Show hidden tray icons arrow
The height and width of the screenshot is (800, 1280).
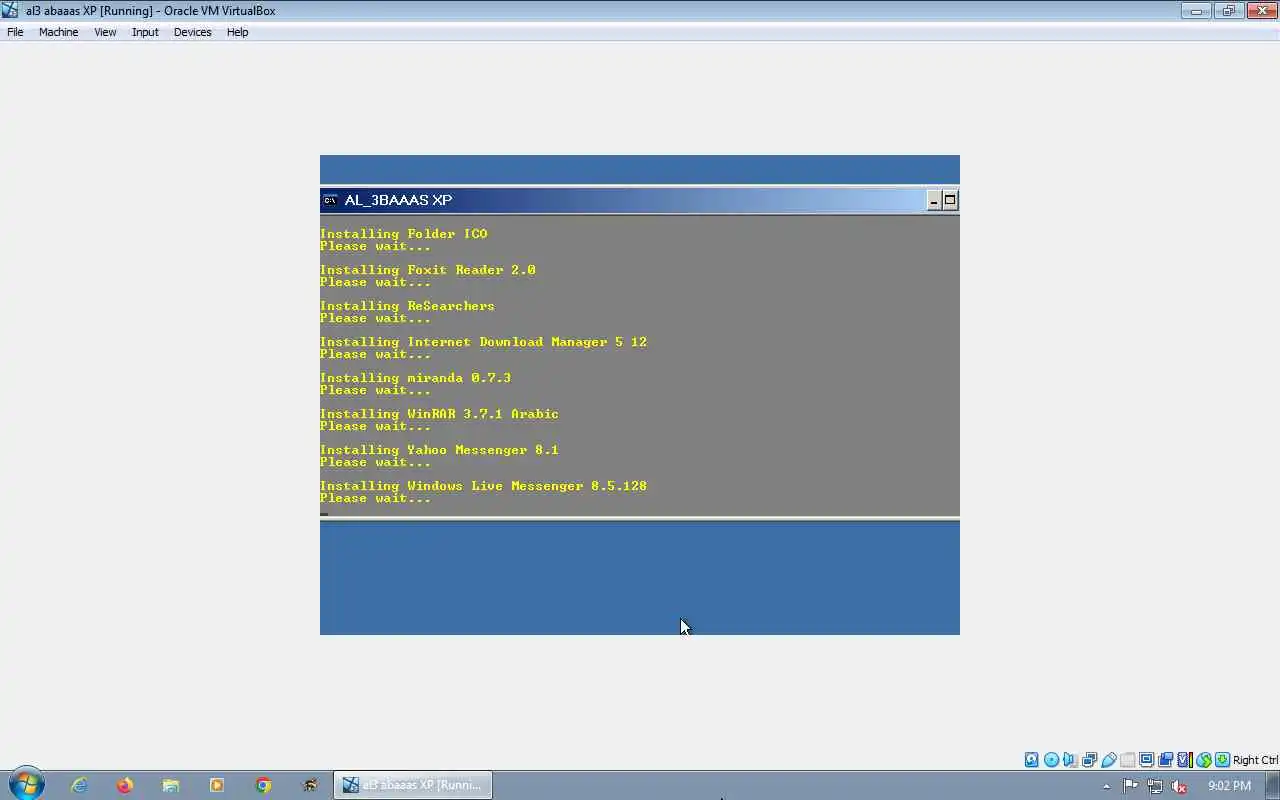click(1106, 786)
